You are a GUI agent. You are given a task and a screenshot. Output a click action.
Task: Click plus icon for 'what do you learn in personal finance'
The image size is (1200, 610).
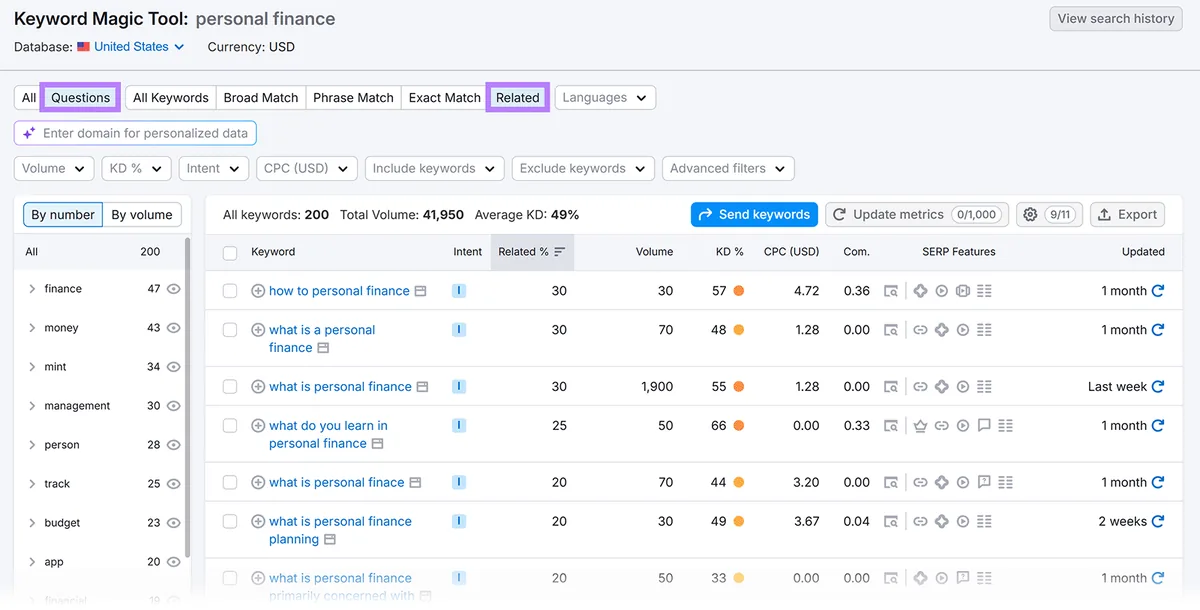tap(258, 426)
